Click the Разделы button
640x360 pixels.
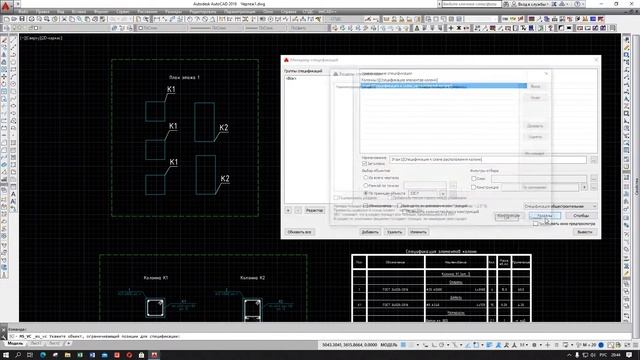pos(545,216)
